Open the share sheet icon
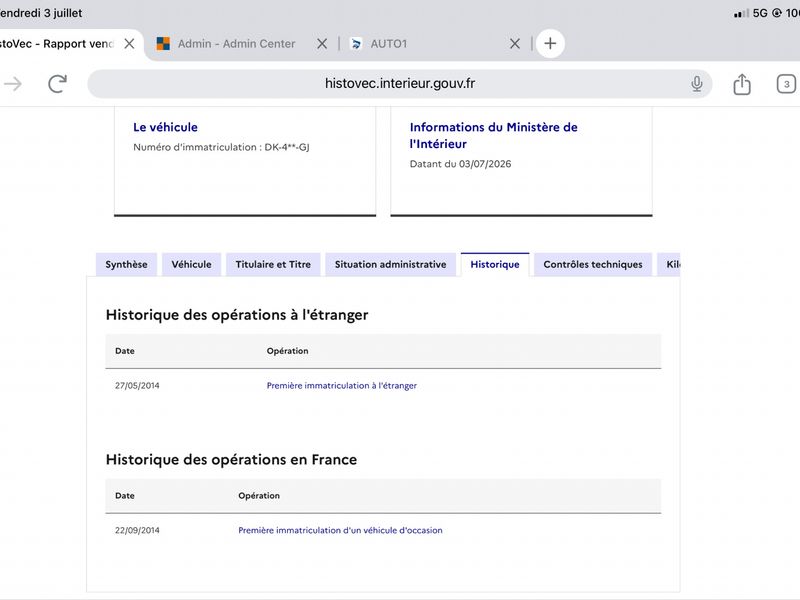 (742, 84)
